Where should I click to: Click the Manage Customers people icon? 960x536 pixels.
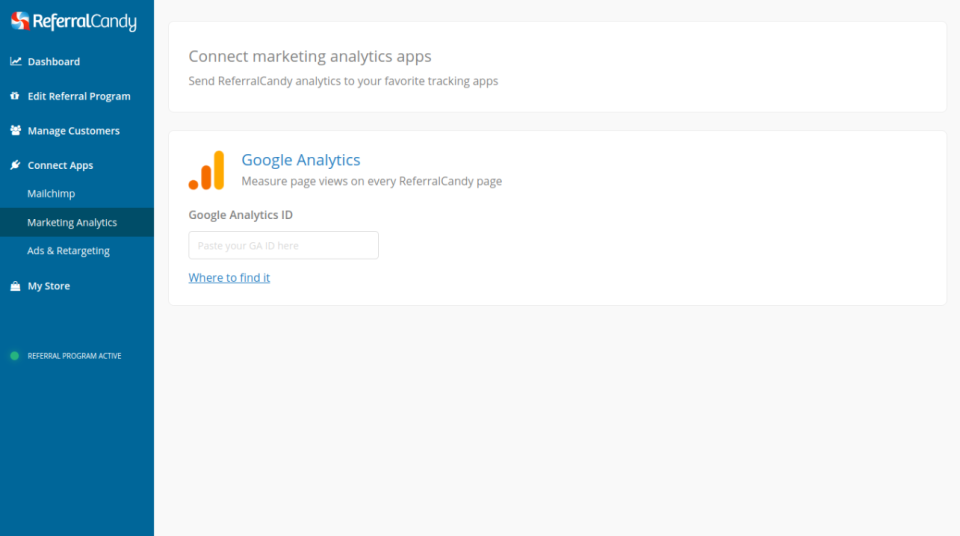click(15, 131)
